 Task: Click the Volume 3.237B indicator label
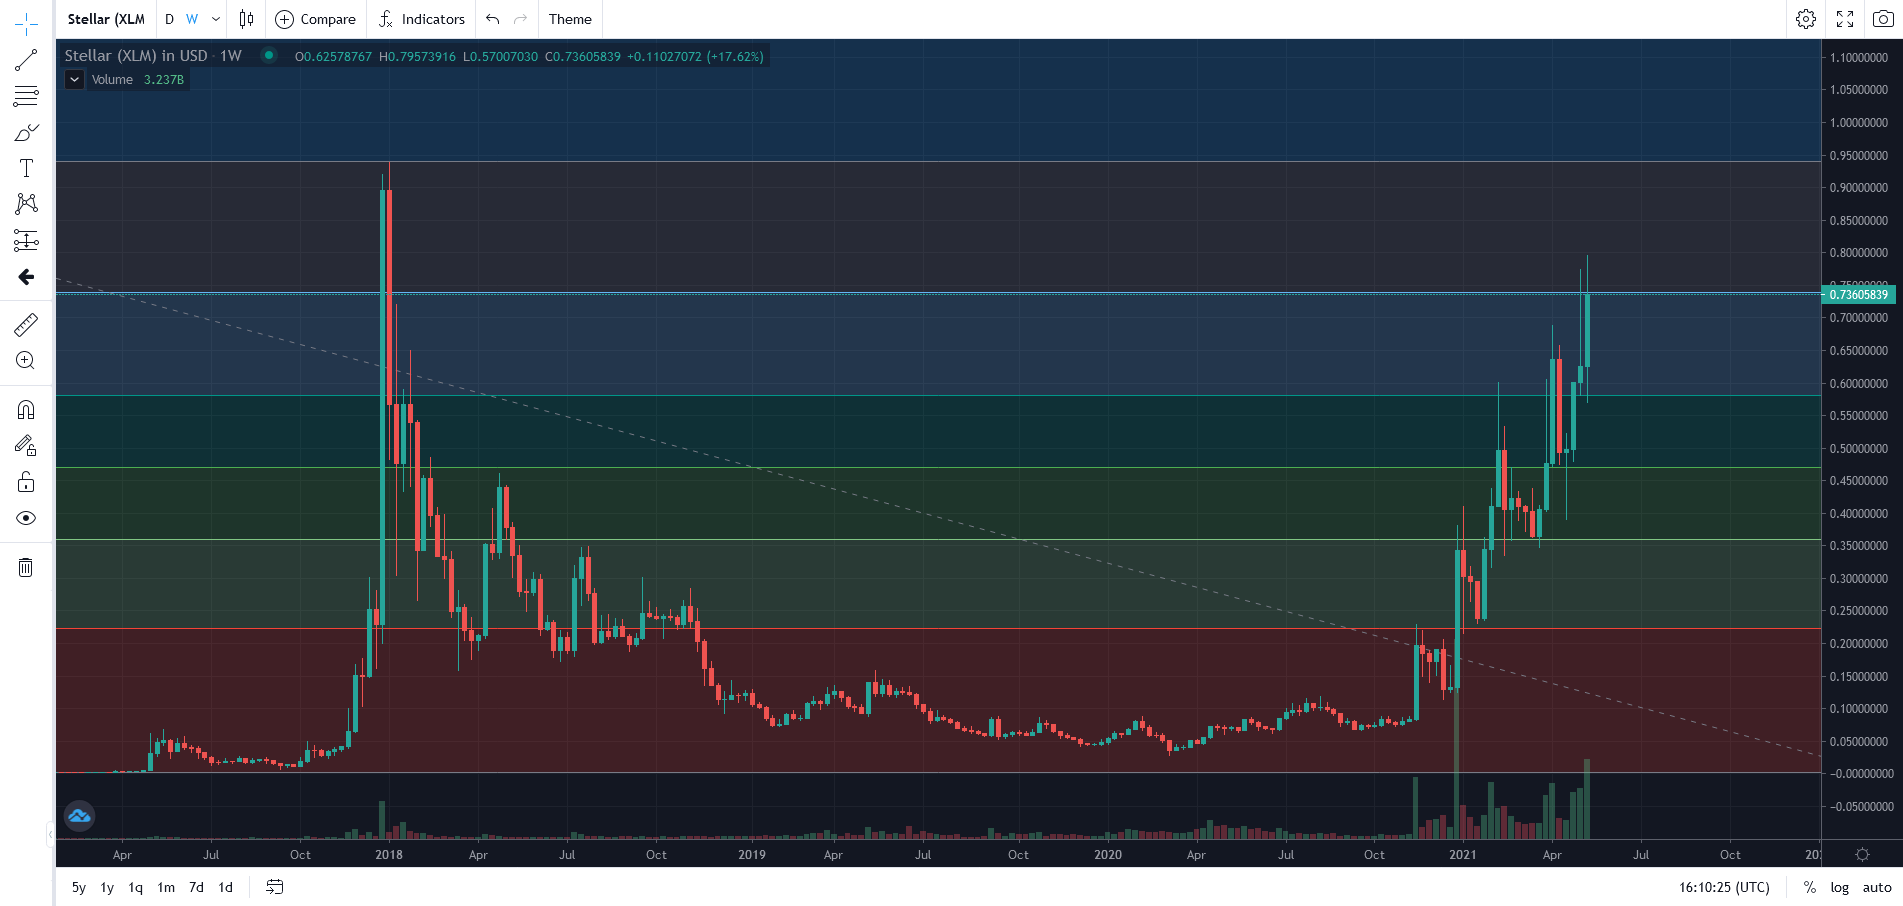point(138,80)
